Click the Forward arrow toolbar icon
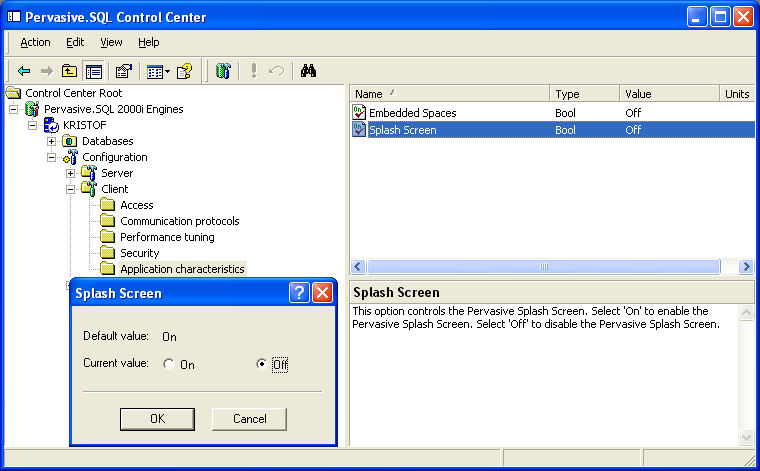 tap(47, 72)
